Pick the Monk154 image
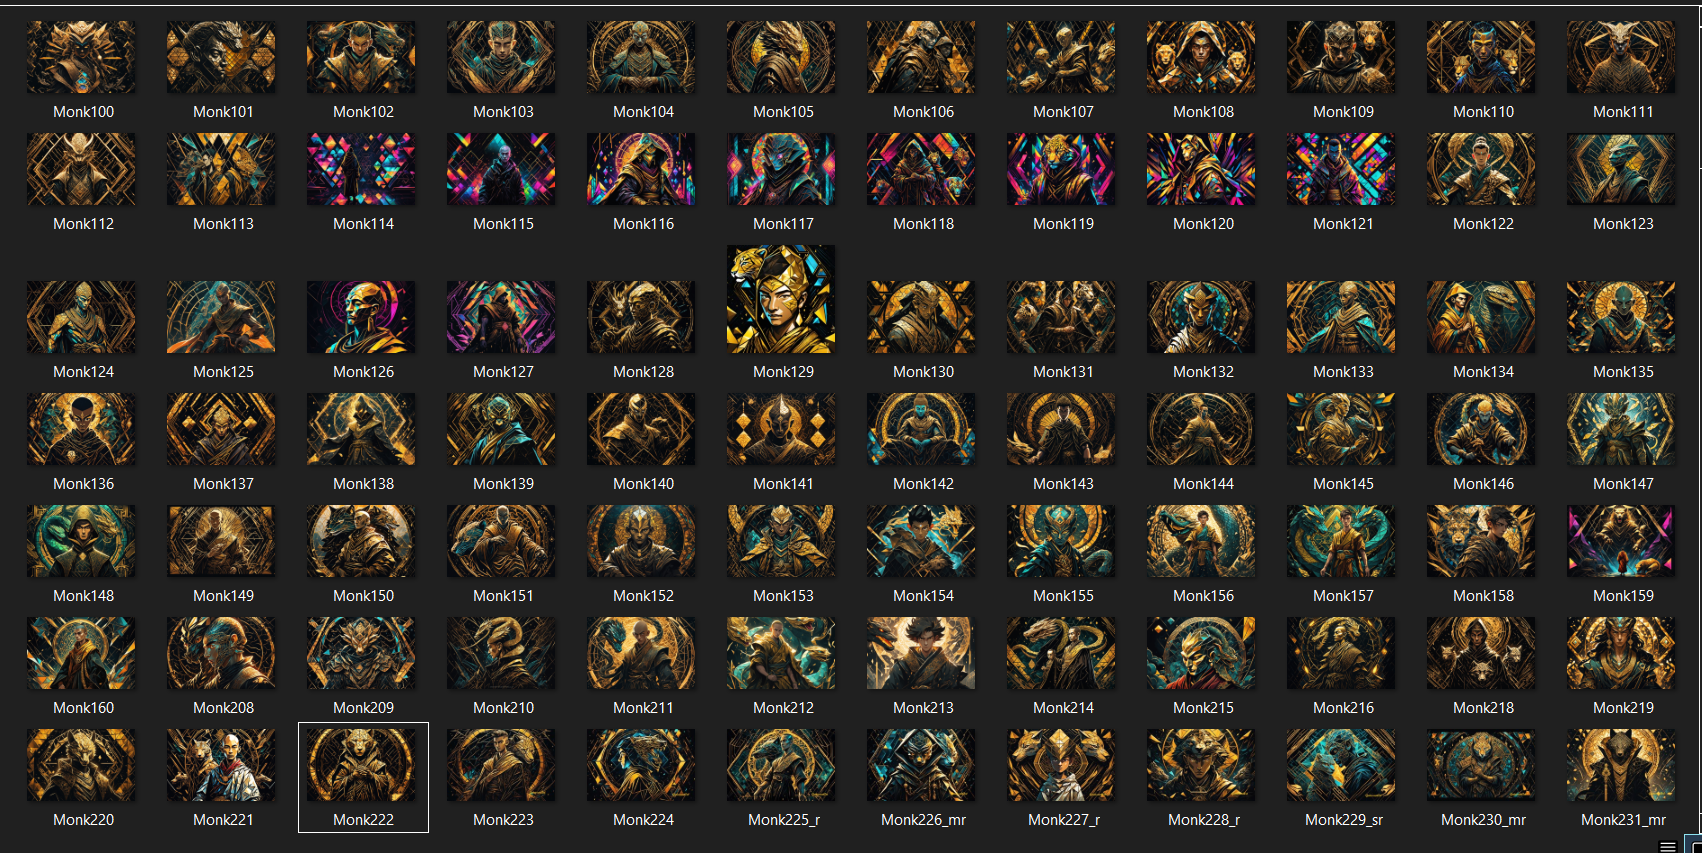The width and height of the screenshot is (1702, 853). click(921, 541)
